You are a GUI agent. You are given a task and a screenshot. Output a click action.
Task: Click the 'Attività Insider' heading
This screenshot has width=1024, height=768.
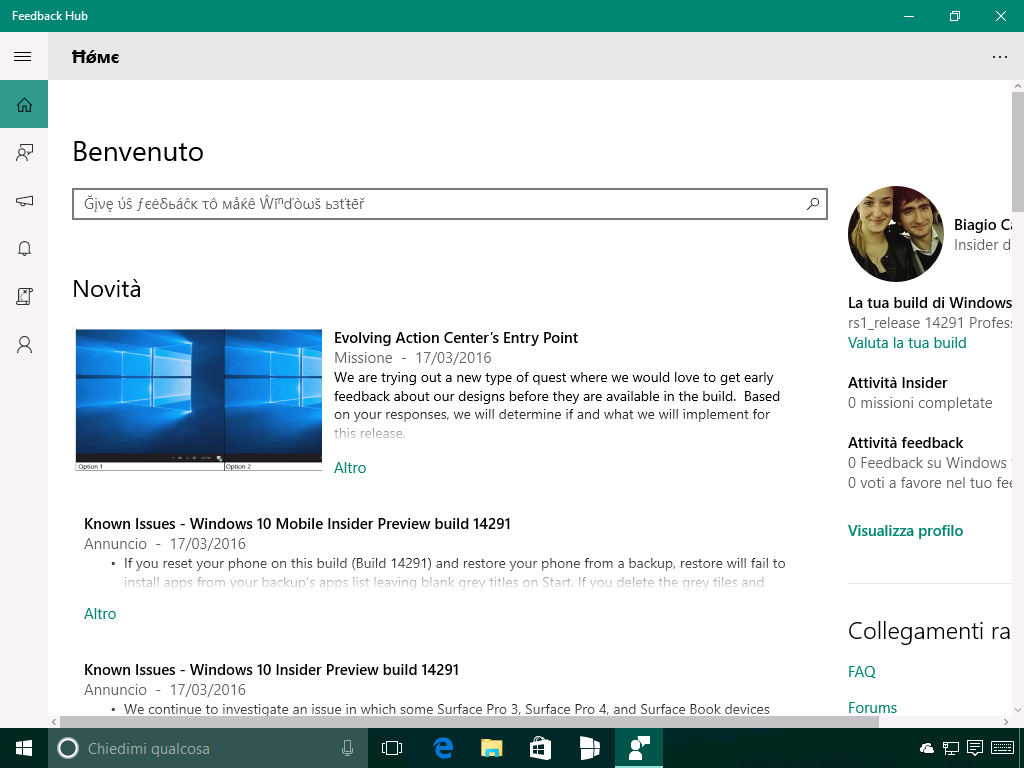coord(897,383)
